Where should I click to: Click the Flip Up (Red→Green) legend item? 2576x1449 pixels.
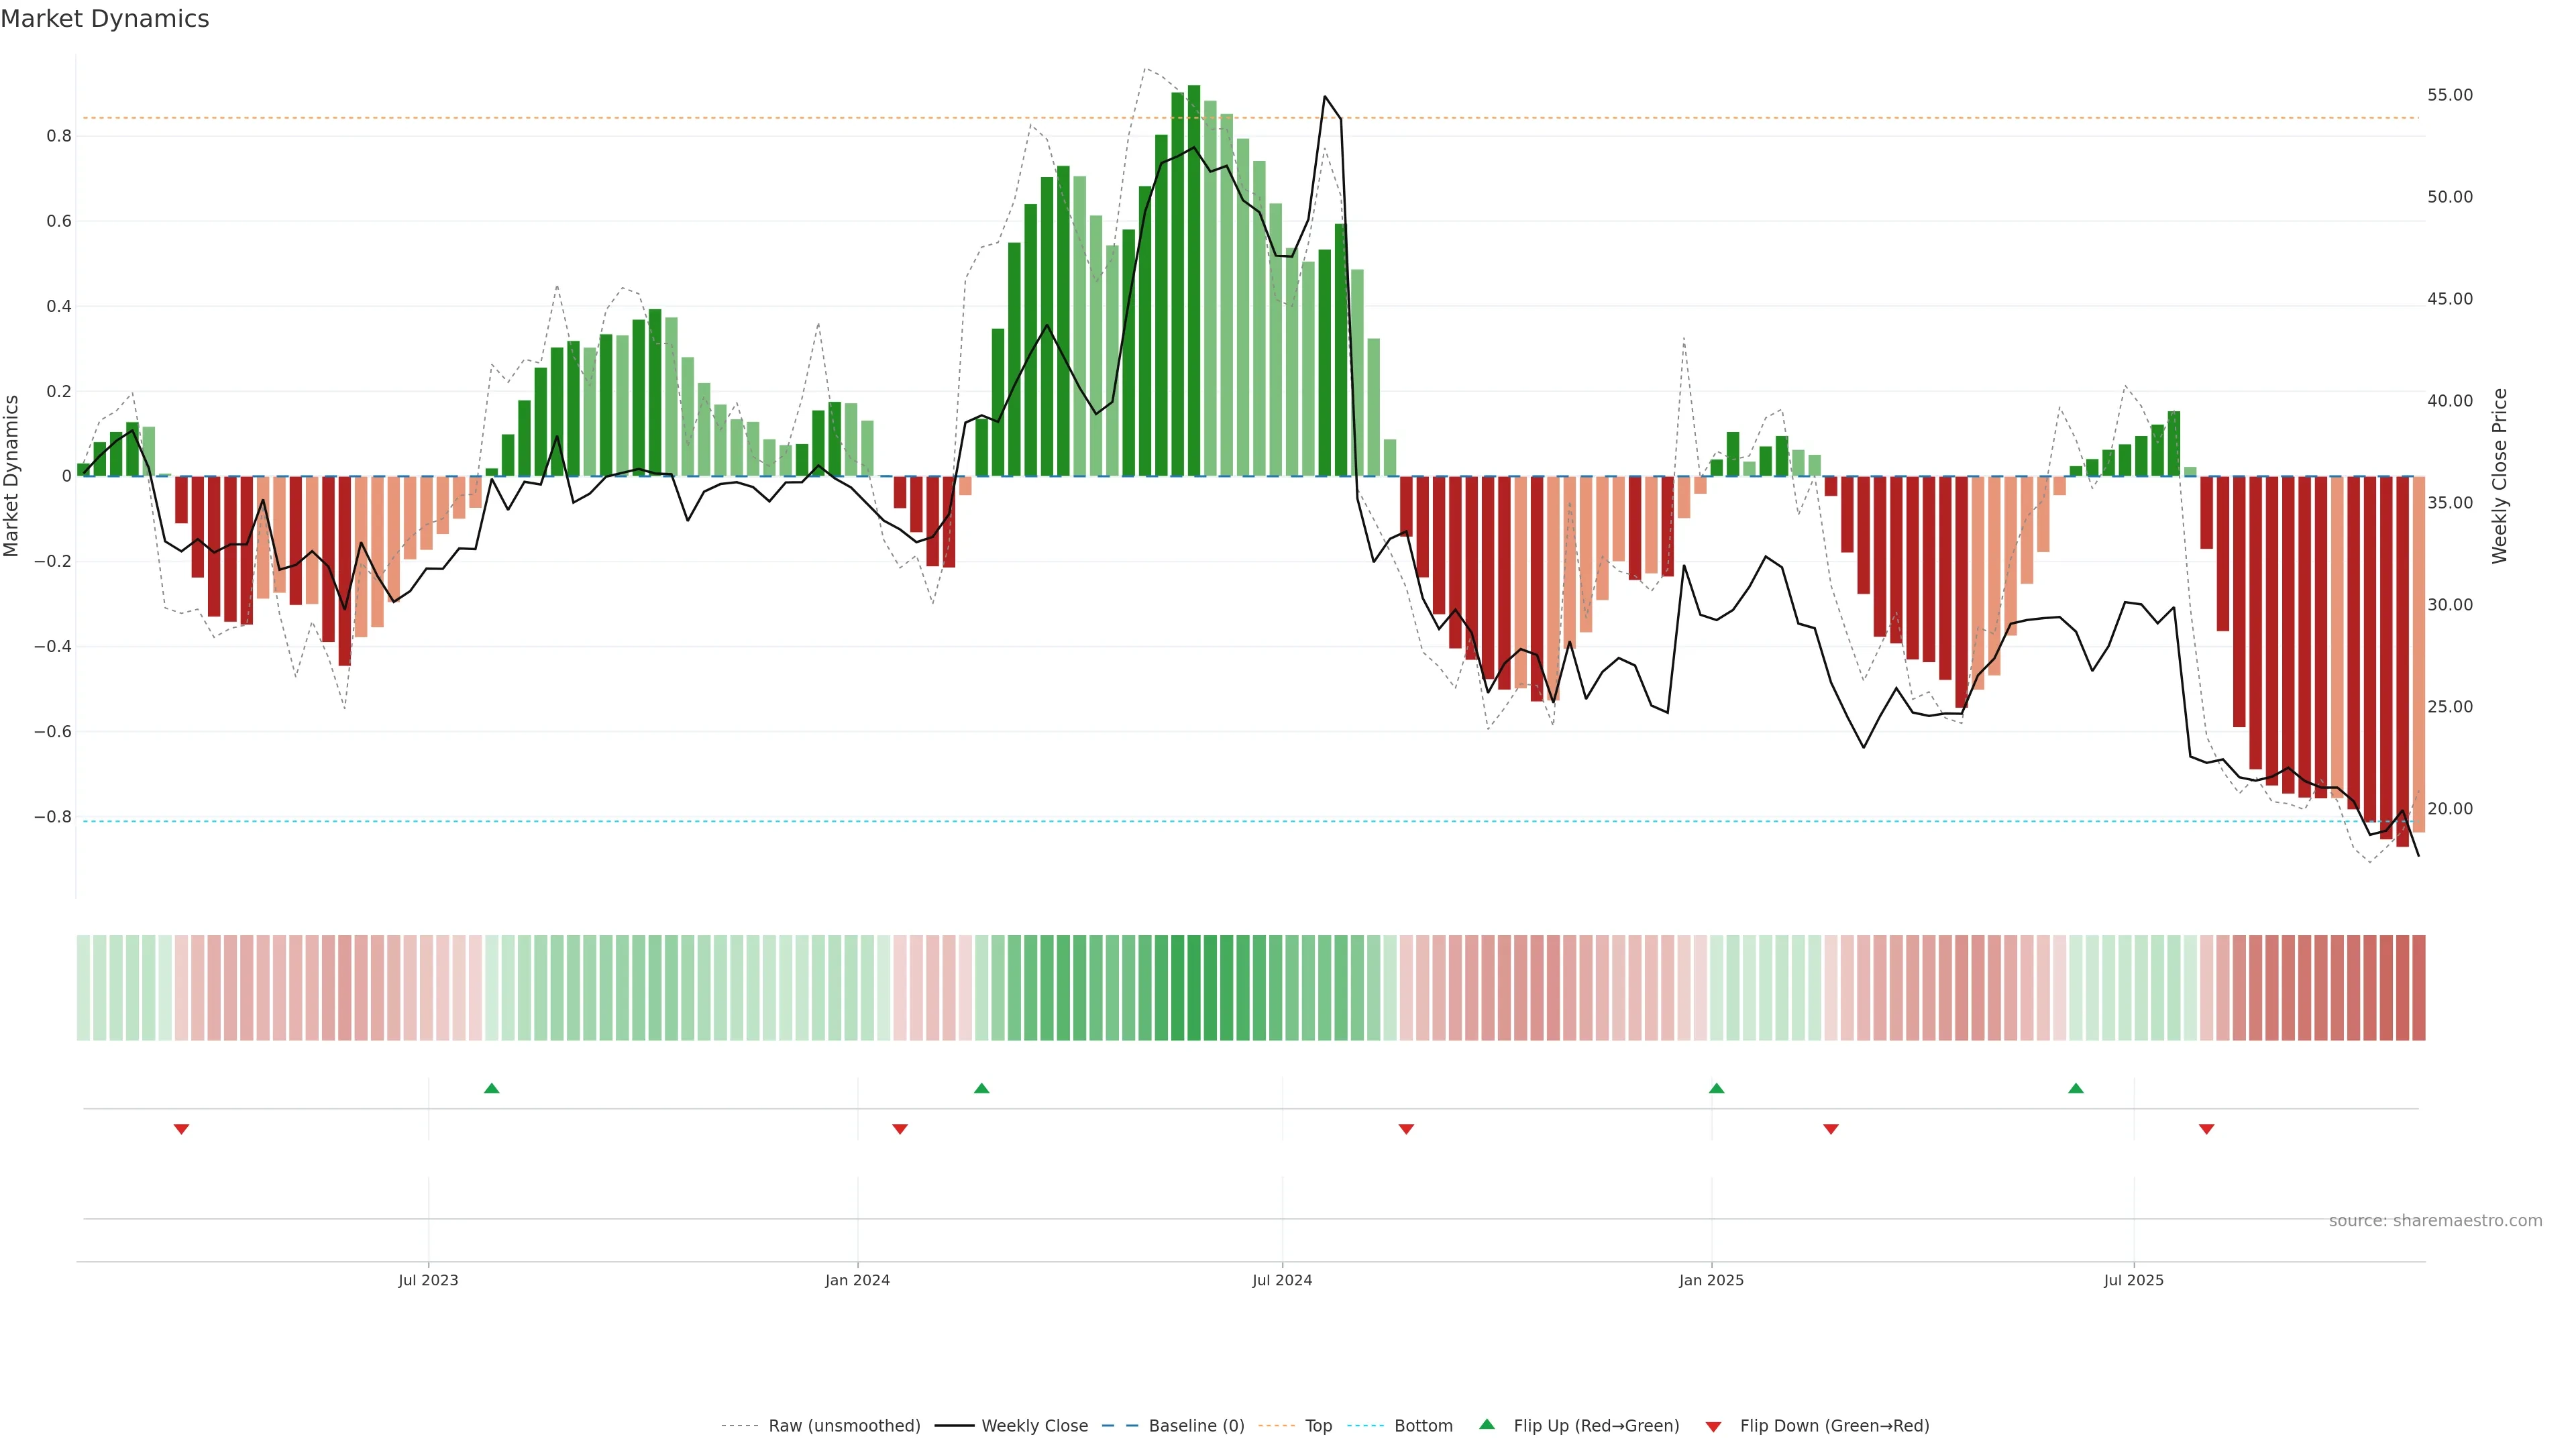coord(1596,1426)
